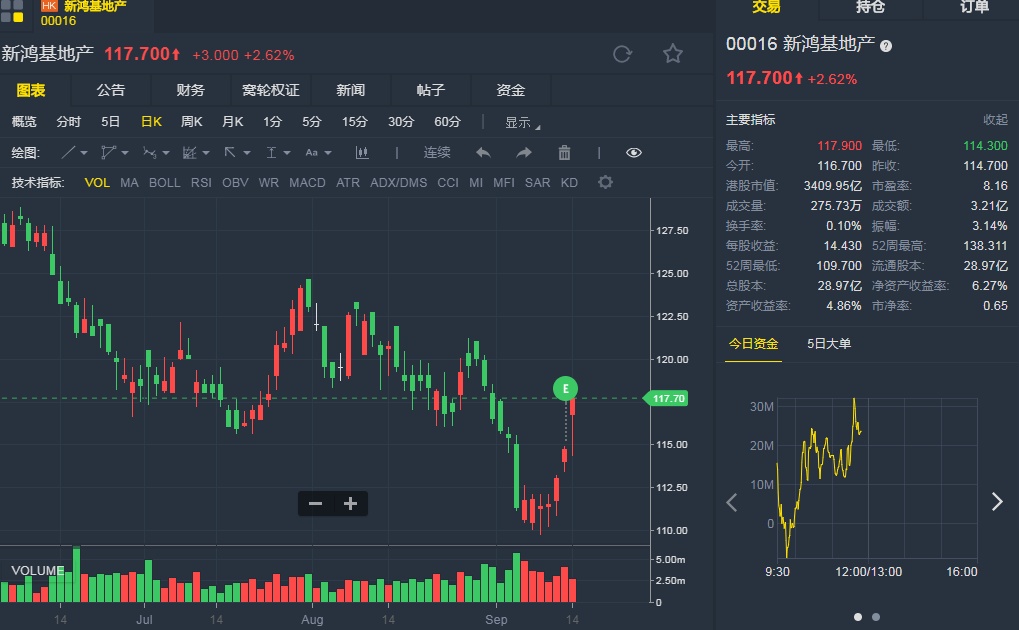The image size is (1019, 630).
Task: Delete drawings with the trash icon
Action: pyautogui.click(x=564, y=153)
